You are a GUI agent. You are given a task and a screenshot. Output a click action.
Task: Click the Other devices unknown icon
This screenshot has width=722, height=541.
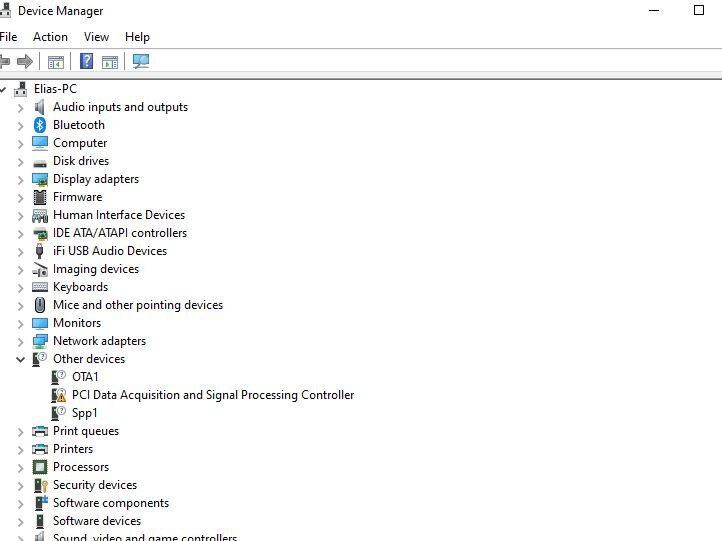pos(40,359)
